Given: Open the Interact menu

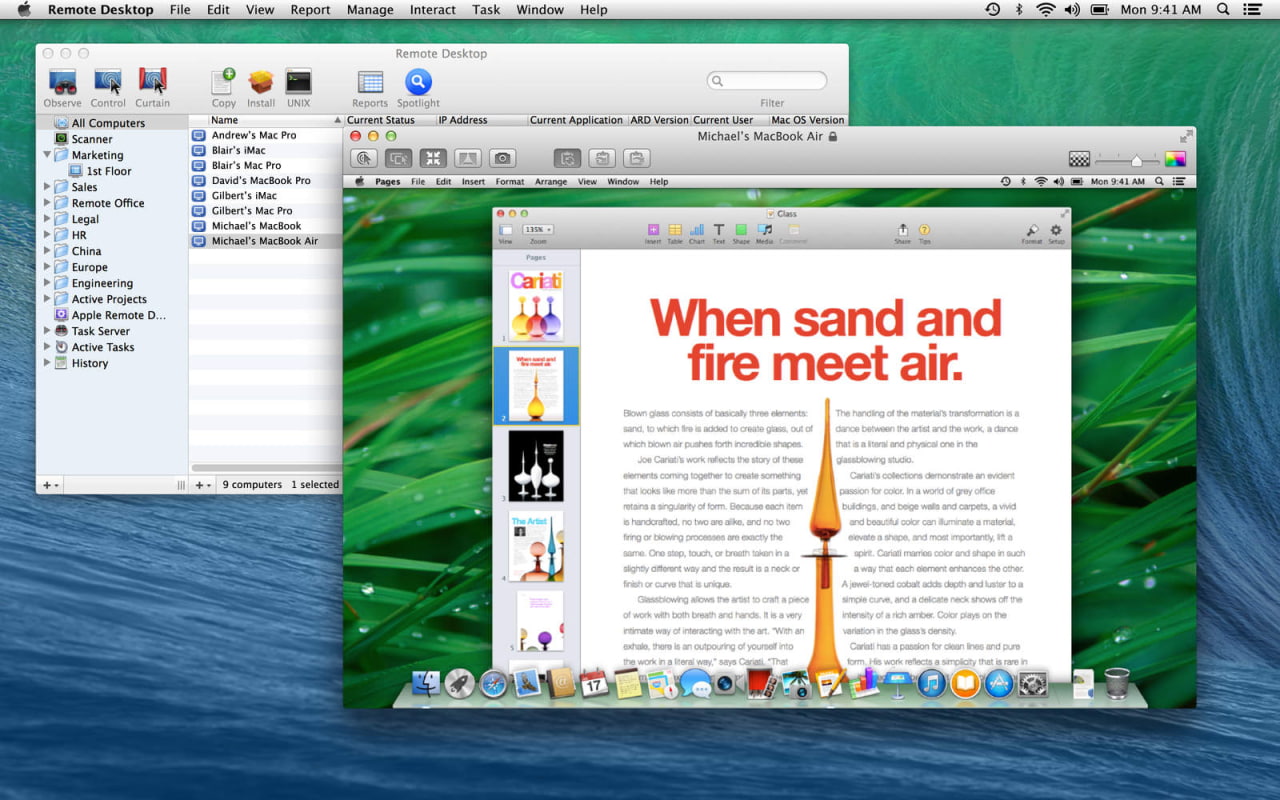Looking at the screenshot, I should 433,10.
